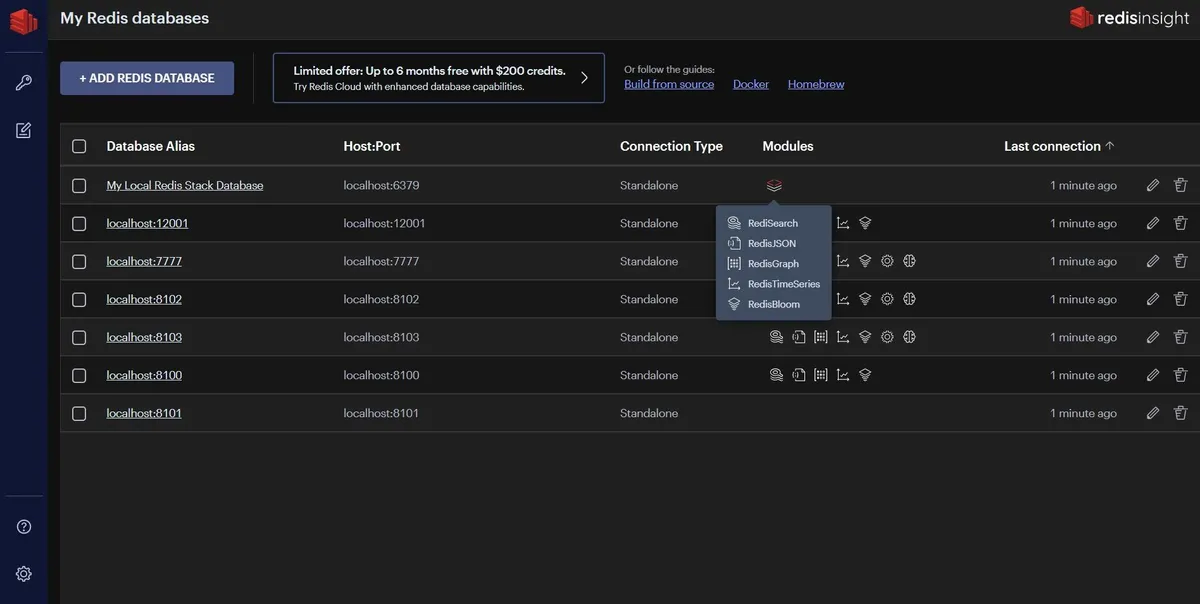Viewport: 1200px width, 604px height.
Task: Select the RediSearch module icon in tooltip
Action: click(x=732, y=221)
